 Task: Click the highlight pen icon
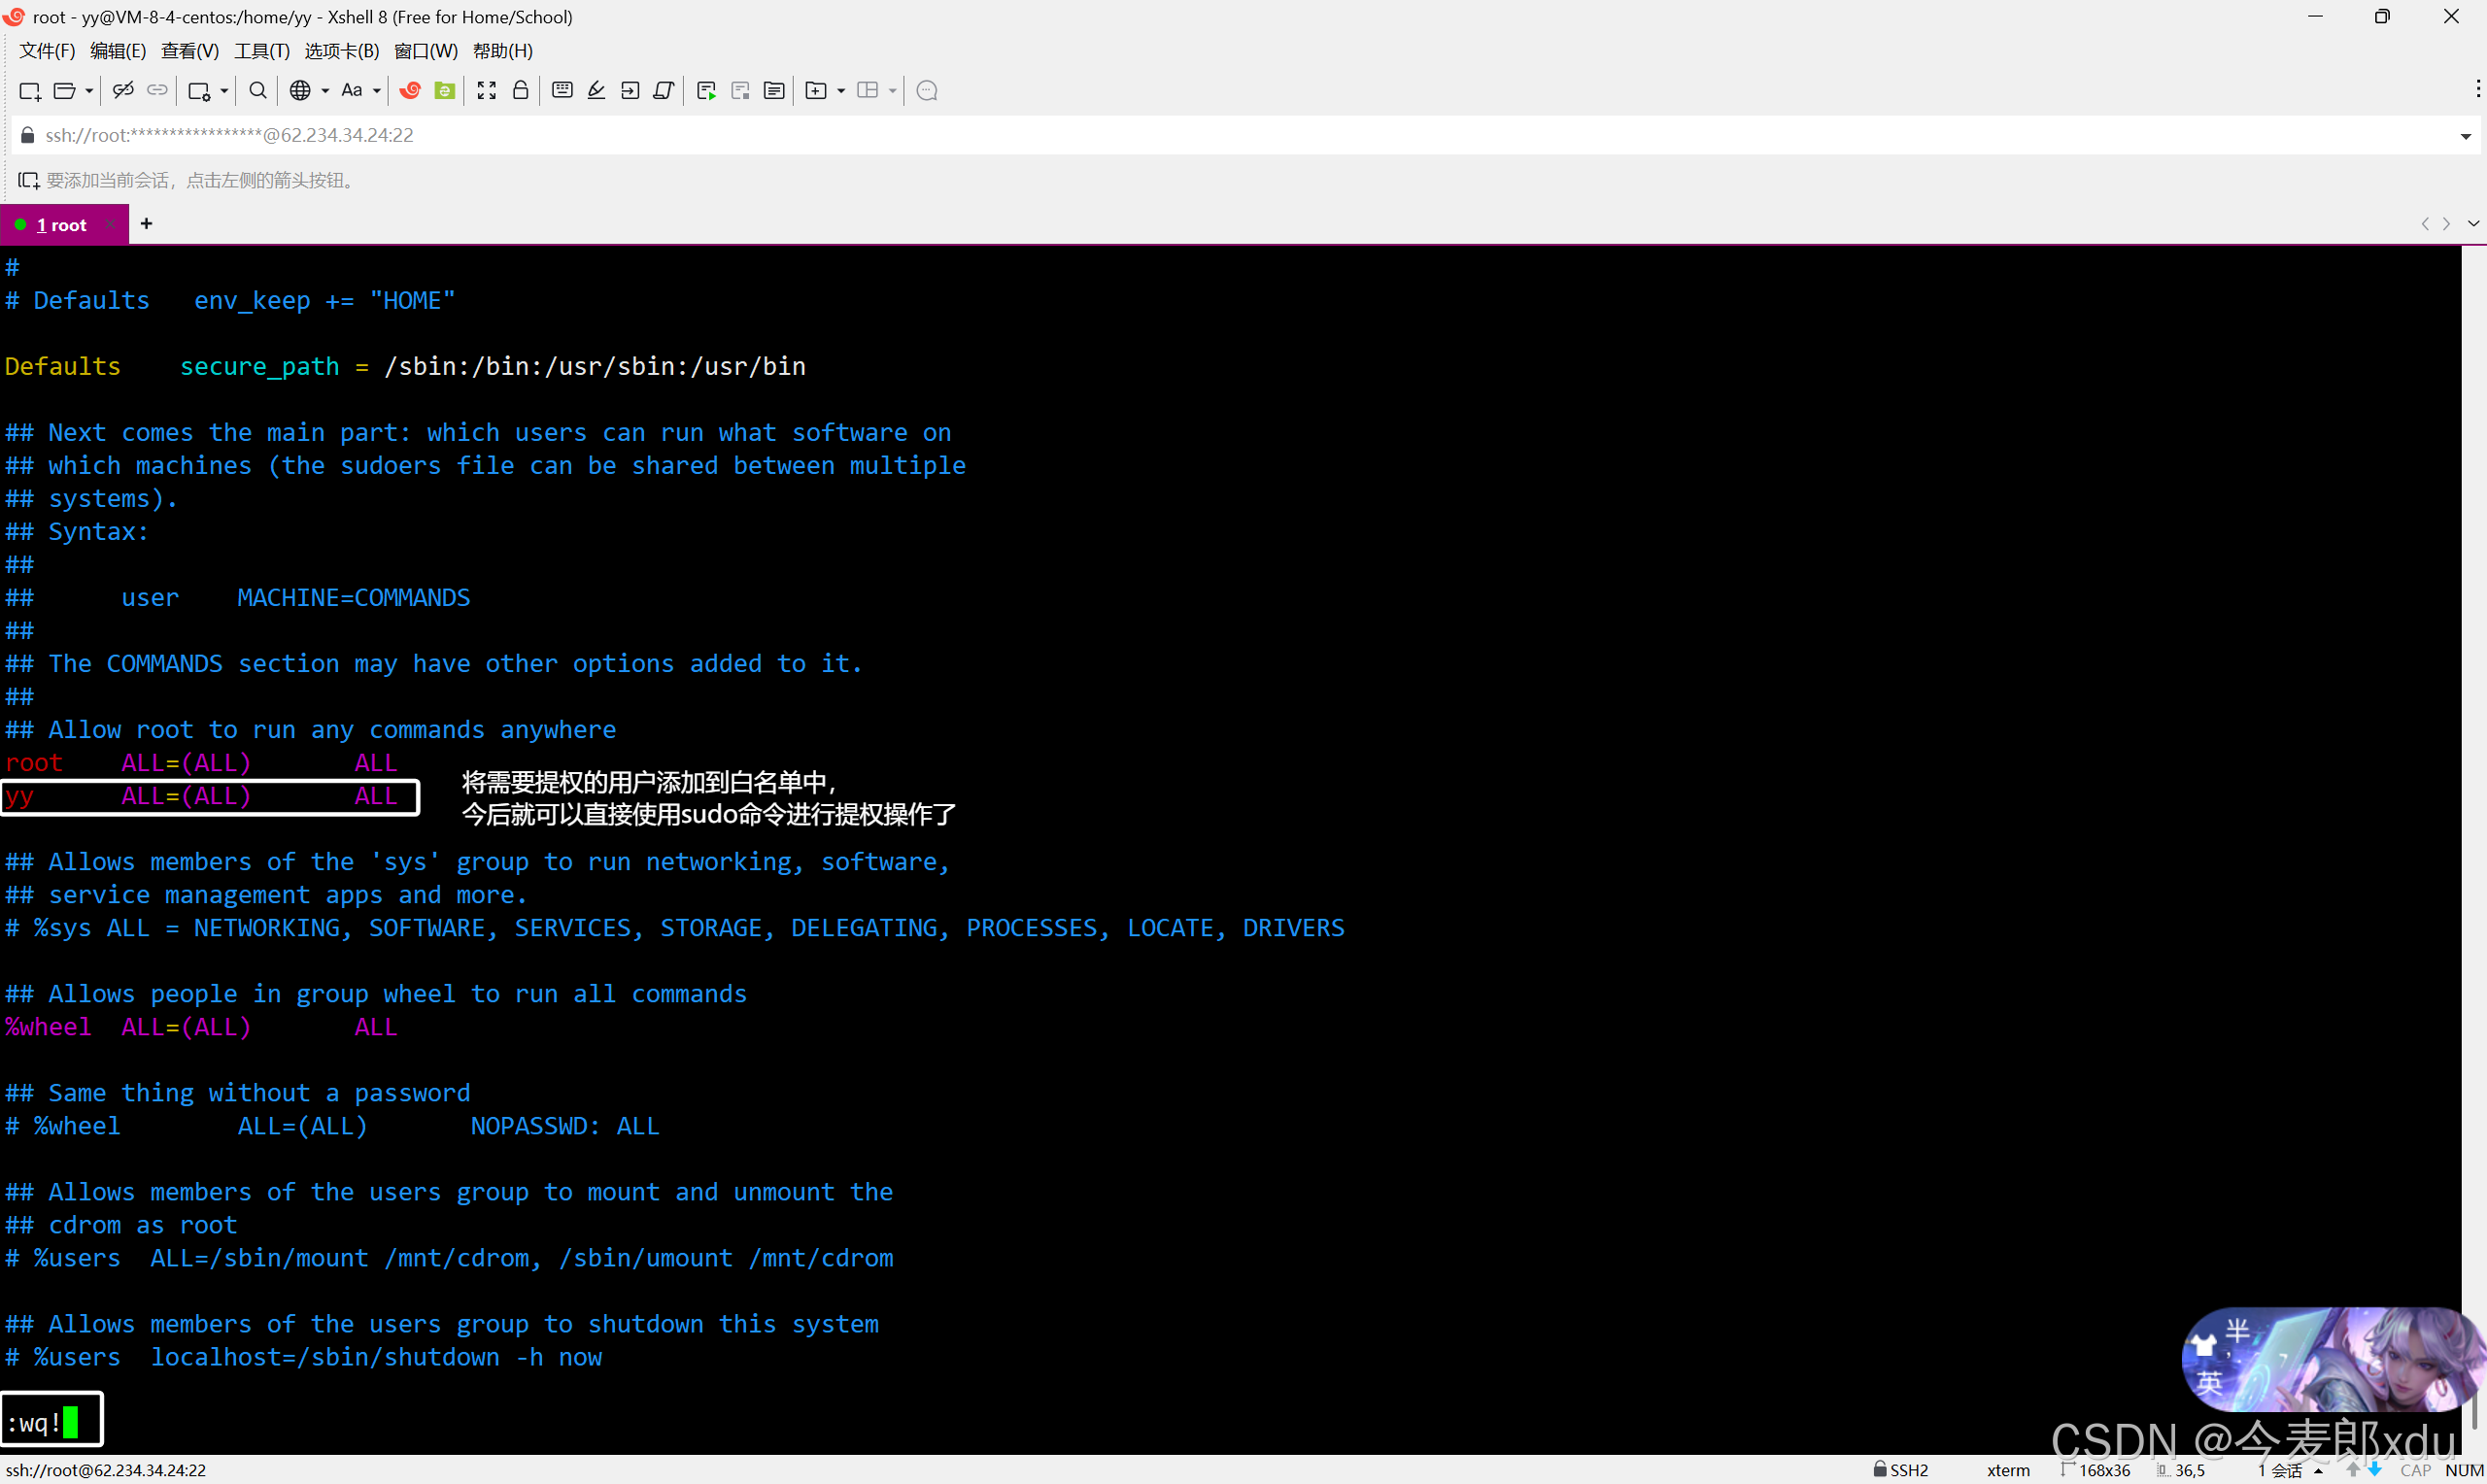pyautogui.click(x=596, y=91)
